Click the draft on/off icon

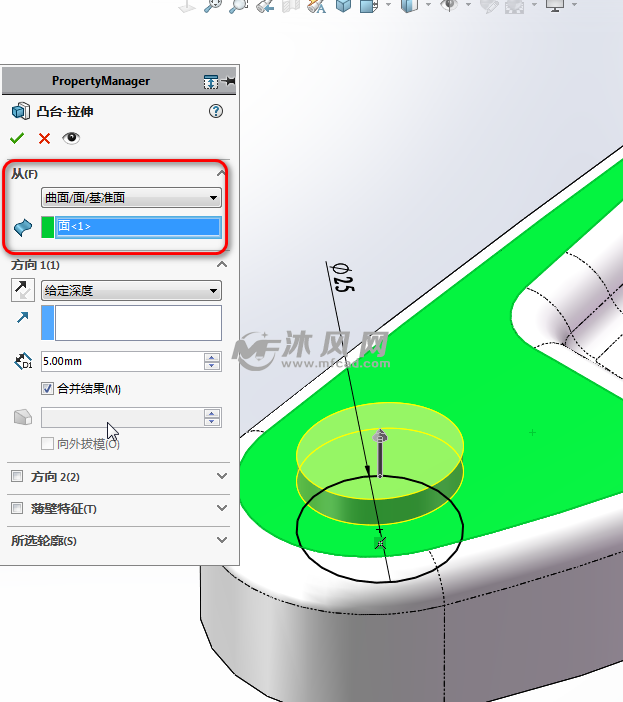tap(23, 417)
